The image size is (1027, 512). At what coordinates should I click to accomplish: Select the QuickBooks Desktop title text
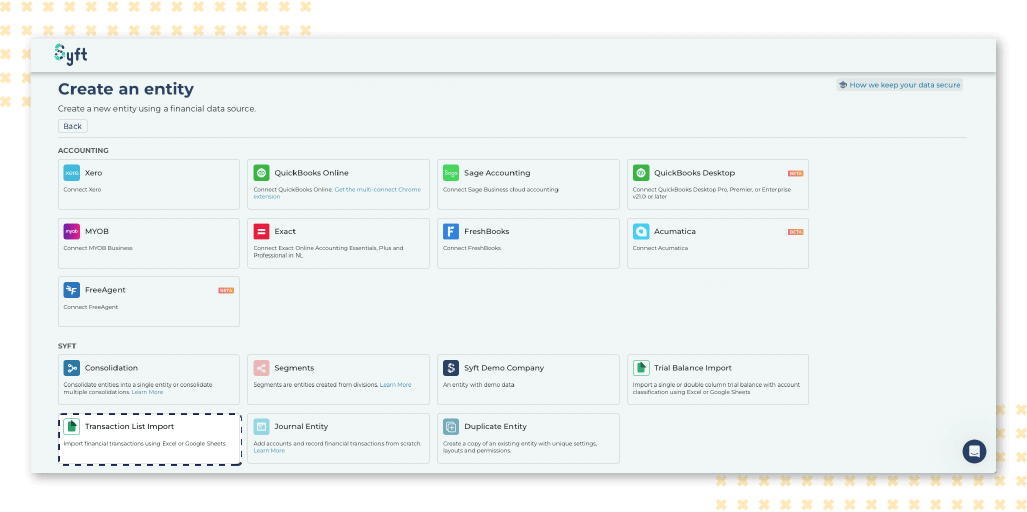point(694,173)
